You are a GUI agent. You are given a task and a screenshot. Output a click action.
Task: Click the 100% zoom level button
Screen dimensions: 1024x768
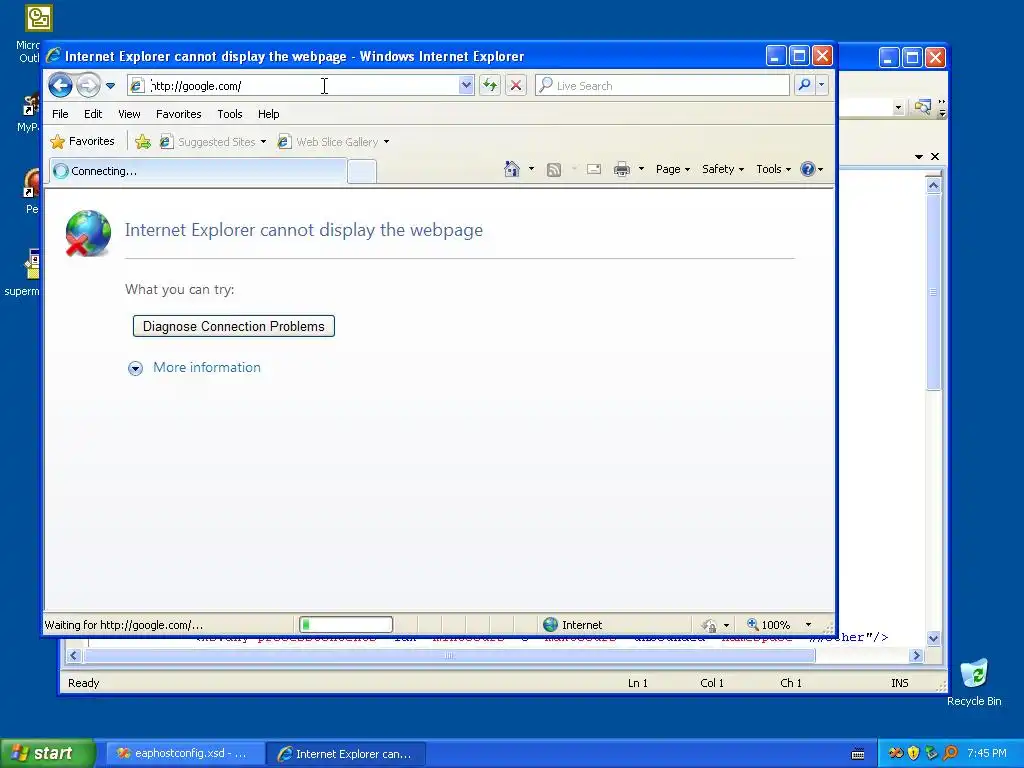[x=769, y=625]
